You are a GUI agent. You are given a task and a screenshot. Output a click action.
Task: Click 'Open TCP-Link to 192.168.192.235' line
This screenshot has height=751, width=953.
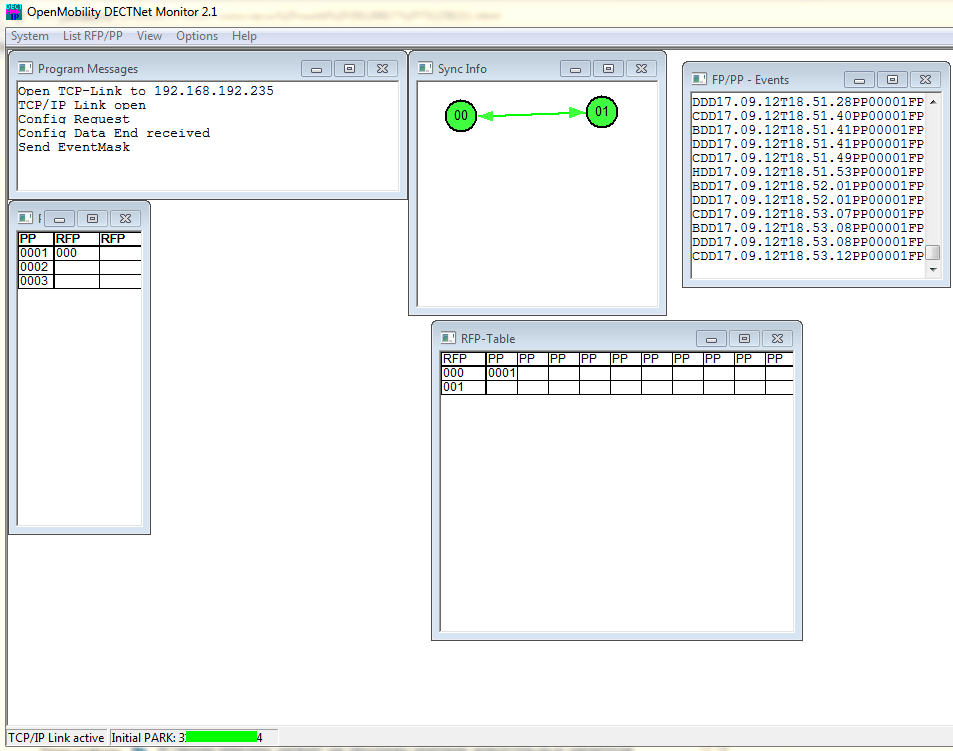pyautogui.click(x=146, y=91)
